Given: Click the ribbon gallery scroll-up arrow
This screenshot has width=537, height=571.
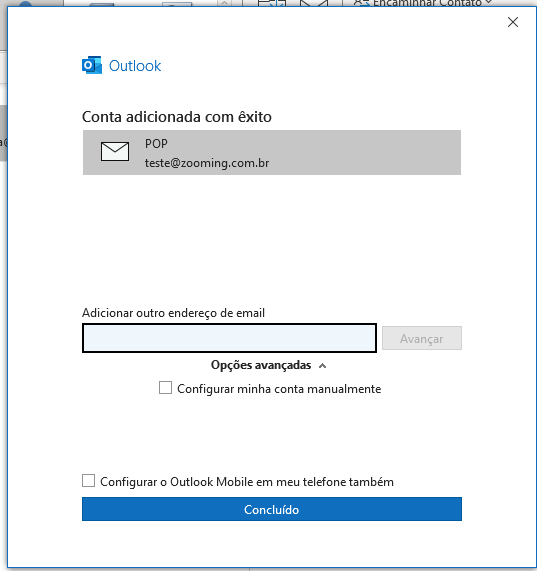Looking at the screenshot, I should pos(225,3).
